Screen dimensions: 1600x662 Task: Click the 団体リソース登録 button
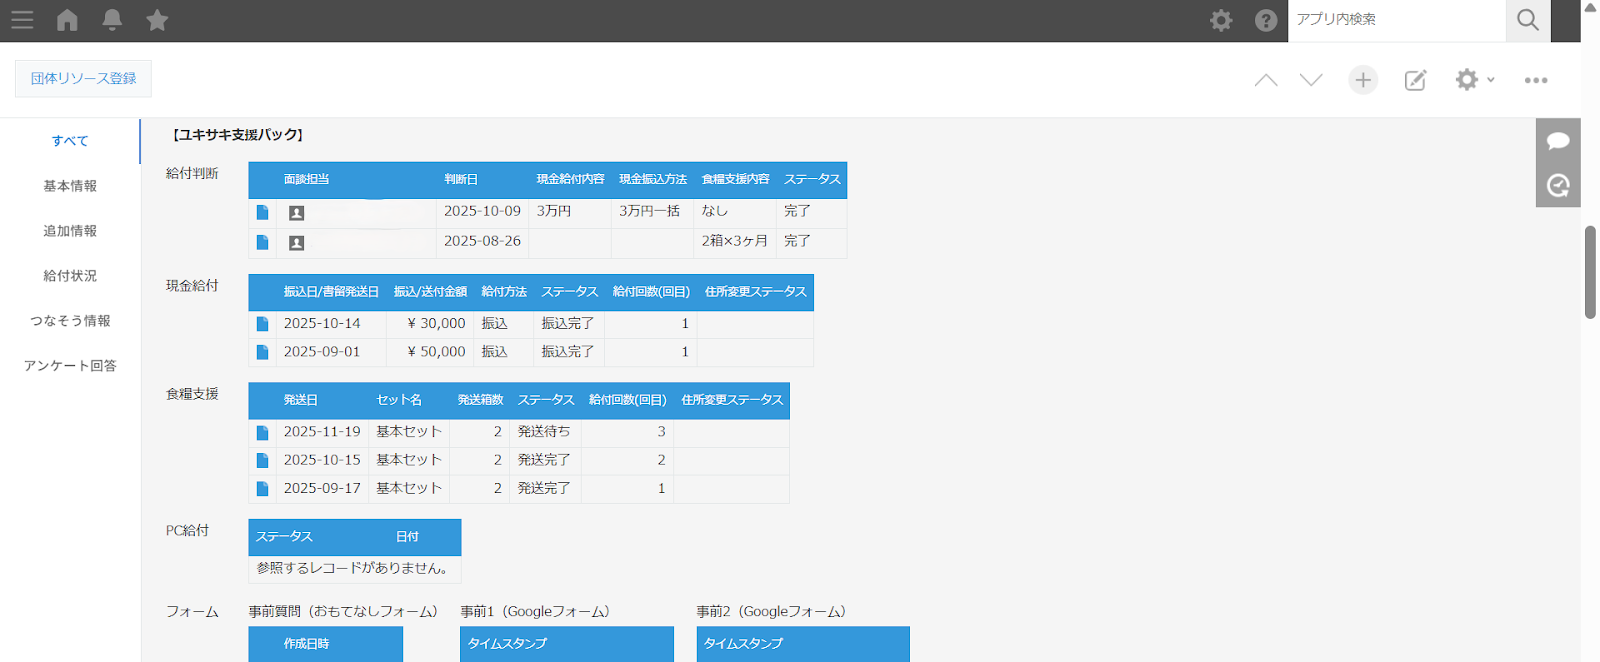click(83, 78)
